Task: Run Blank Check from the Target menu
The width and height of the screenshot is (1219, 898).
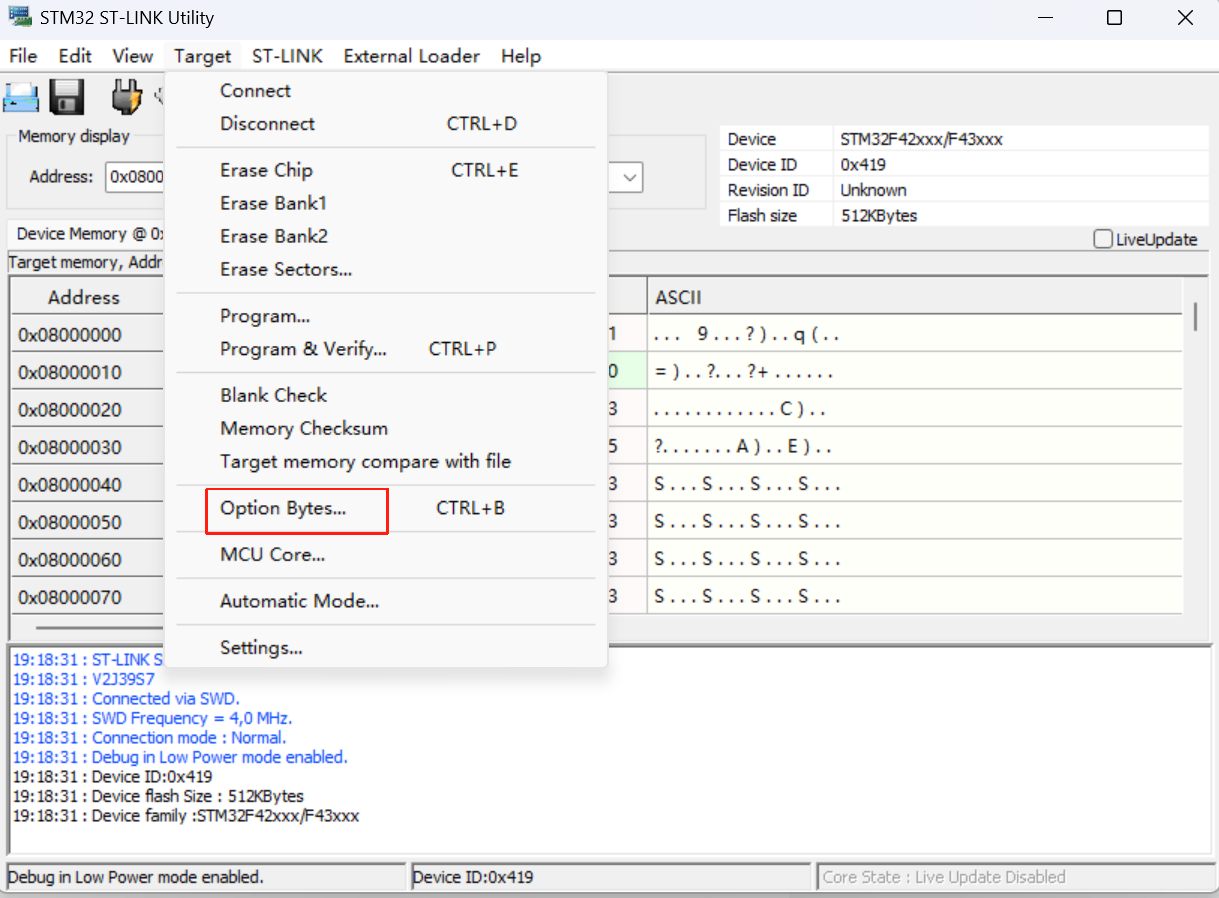Action: (273, 395)
